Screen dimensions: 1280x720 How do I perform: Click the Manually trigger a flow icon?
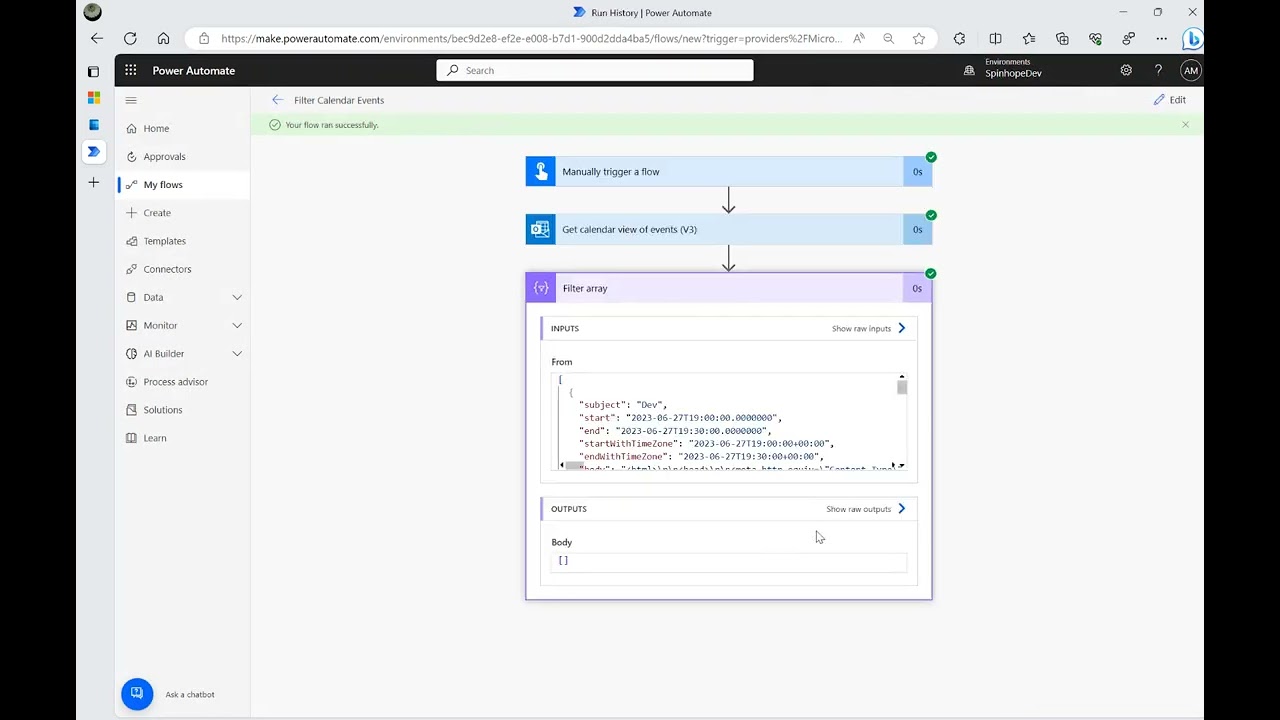pos(540,171)
